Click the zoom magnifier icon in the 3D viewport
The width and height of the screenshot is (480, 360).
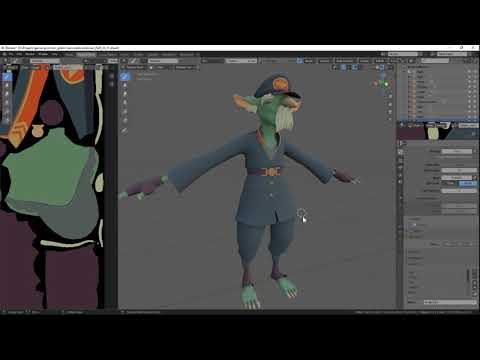390,96
